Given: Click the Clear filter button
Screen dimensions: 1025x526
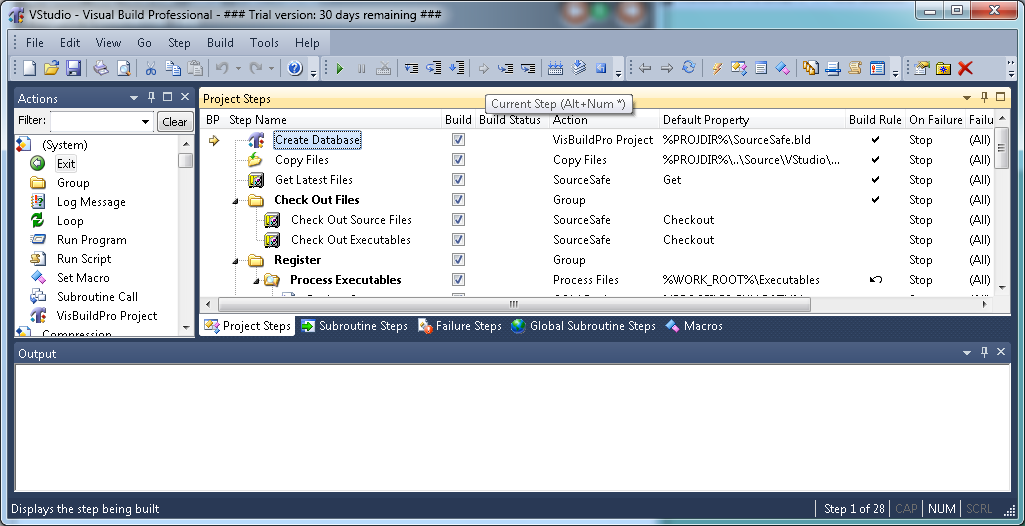Looking at the screenshot, I should click(x=175, y=122).
